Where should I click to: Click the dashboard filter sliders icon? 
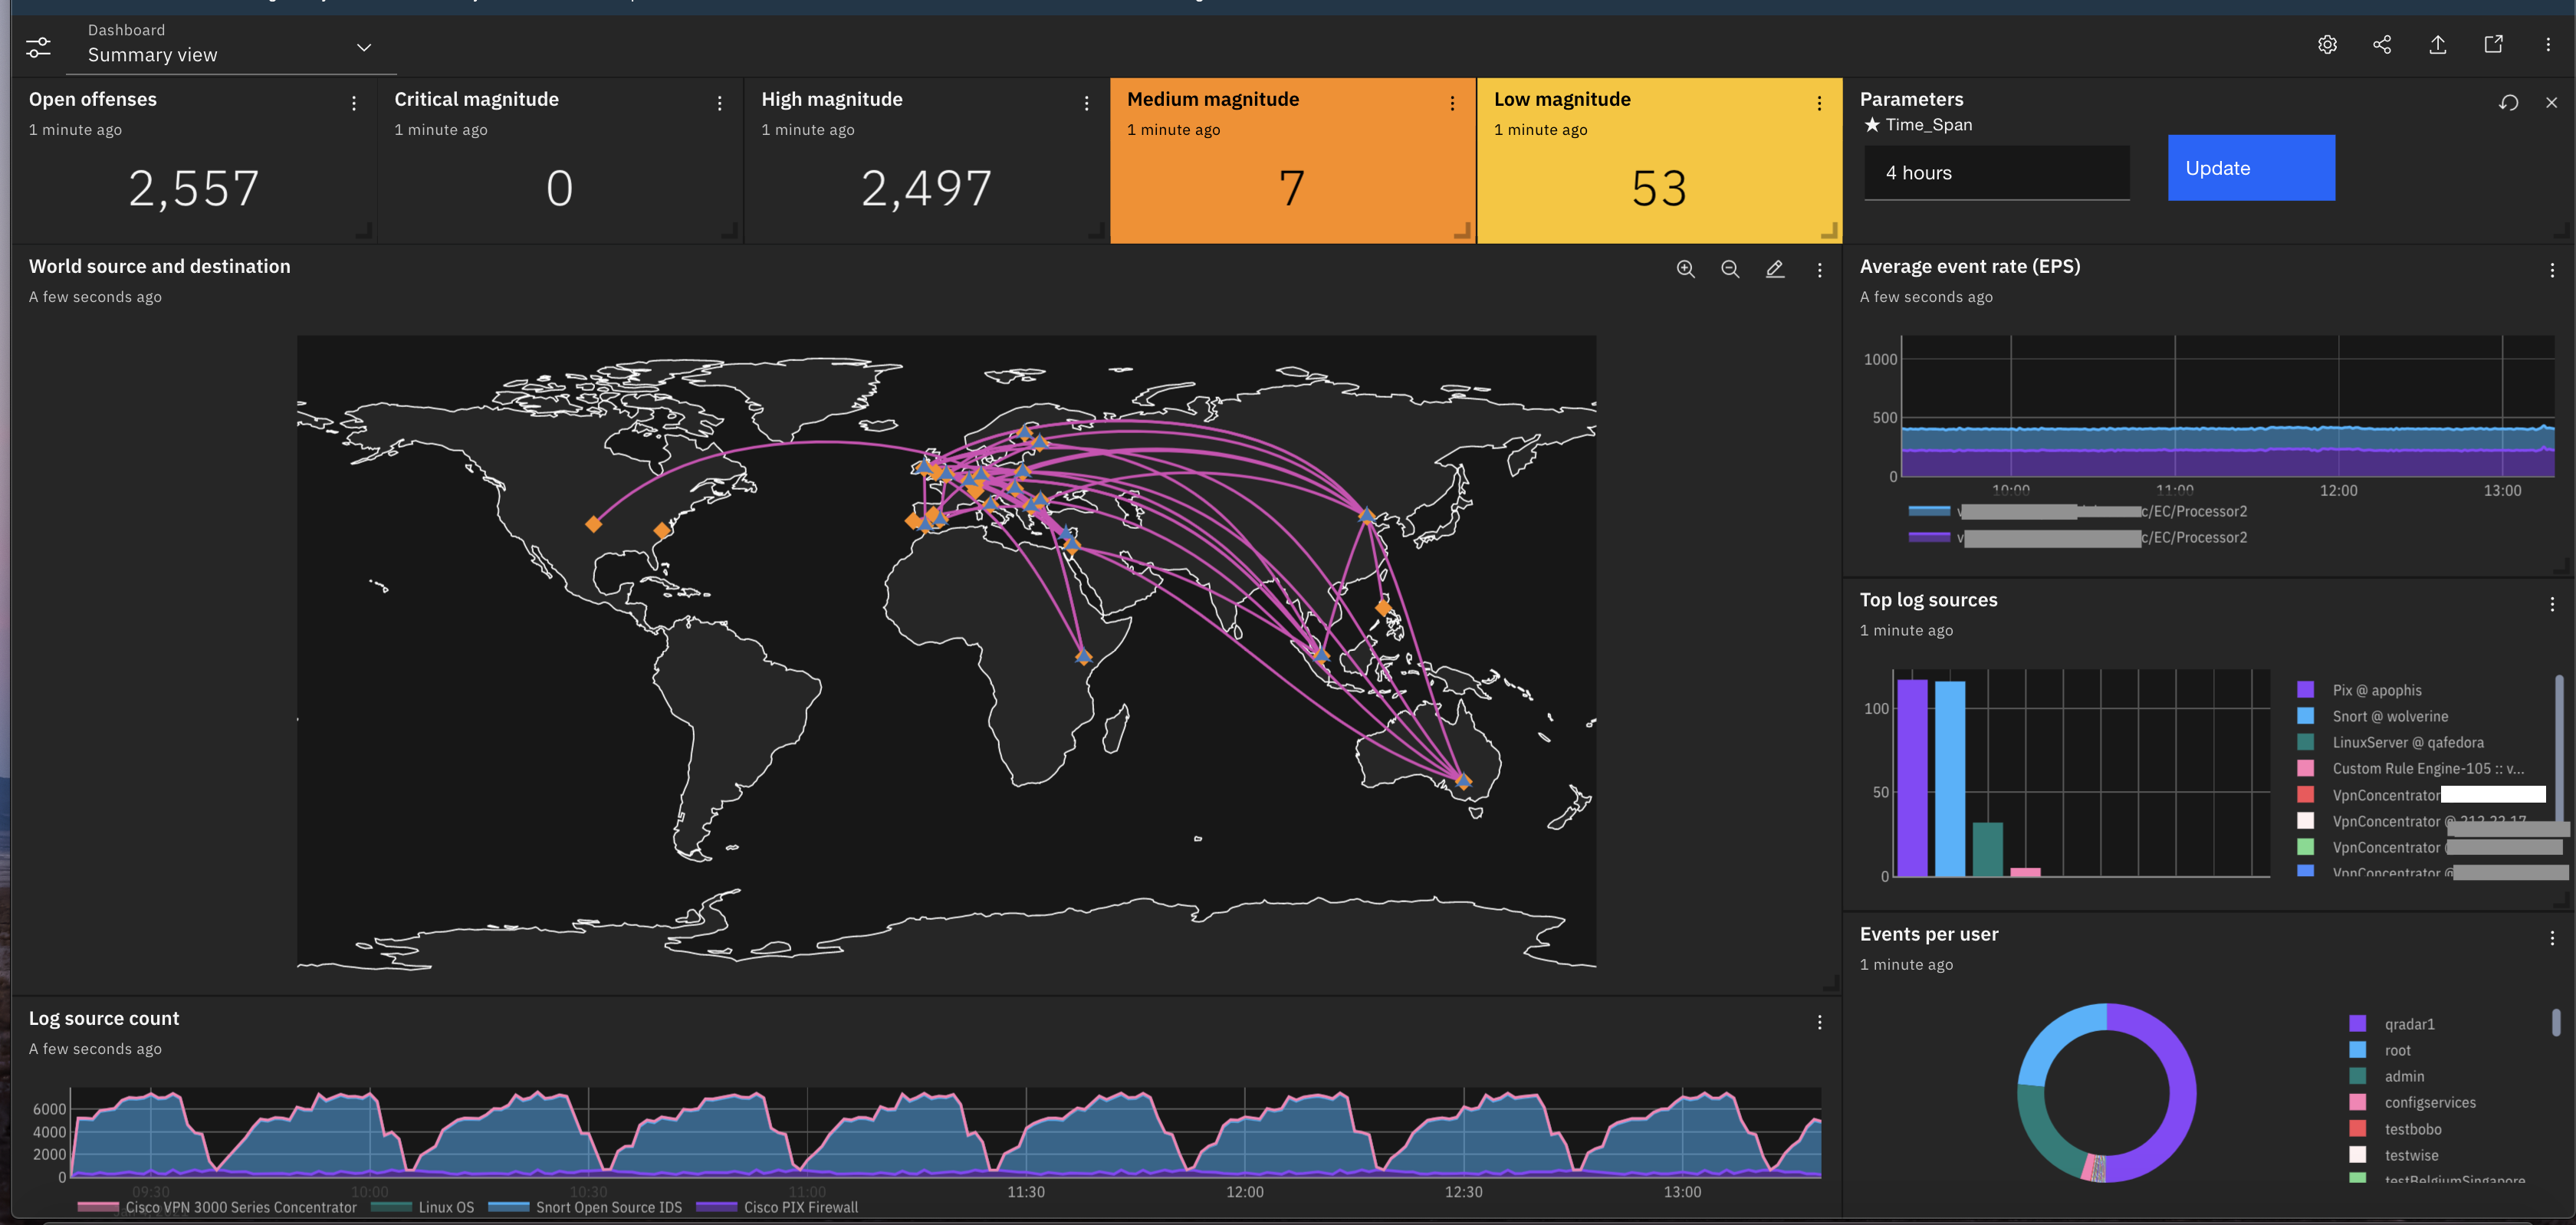coord(38,47)
